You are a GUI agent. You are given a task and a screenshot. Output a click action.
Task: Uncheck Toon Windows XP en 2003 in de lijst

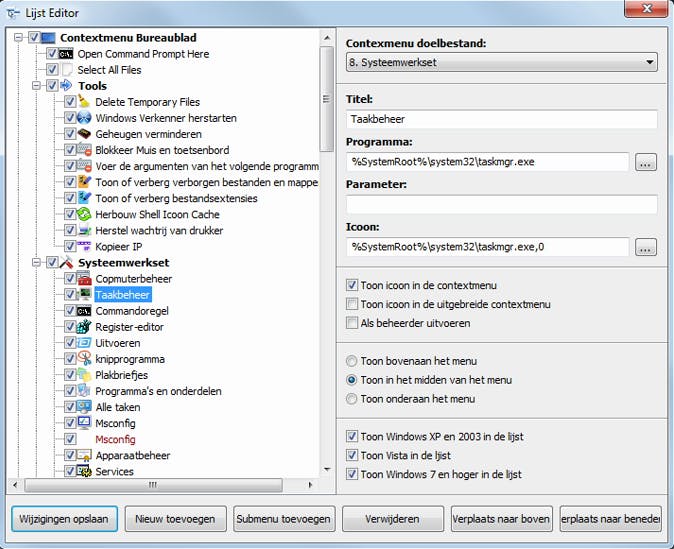[x=352, y=436]
